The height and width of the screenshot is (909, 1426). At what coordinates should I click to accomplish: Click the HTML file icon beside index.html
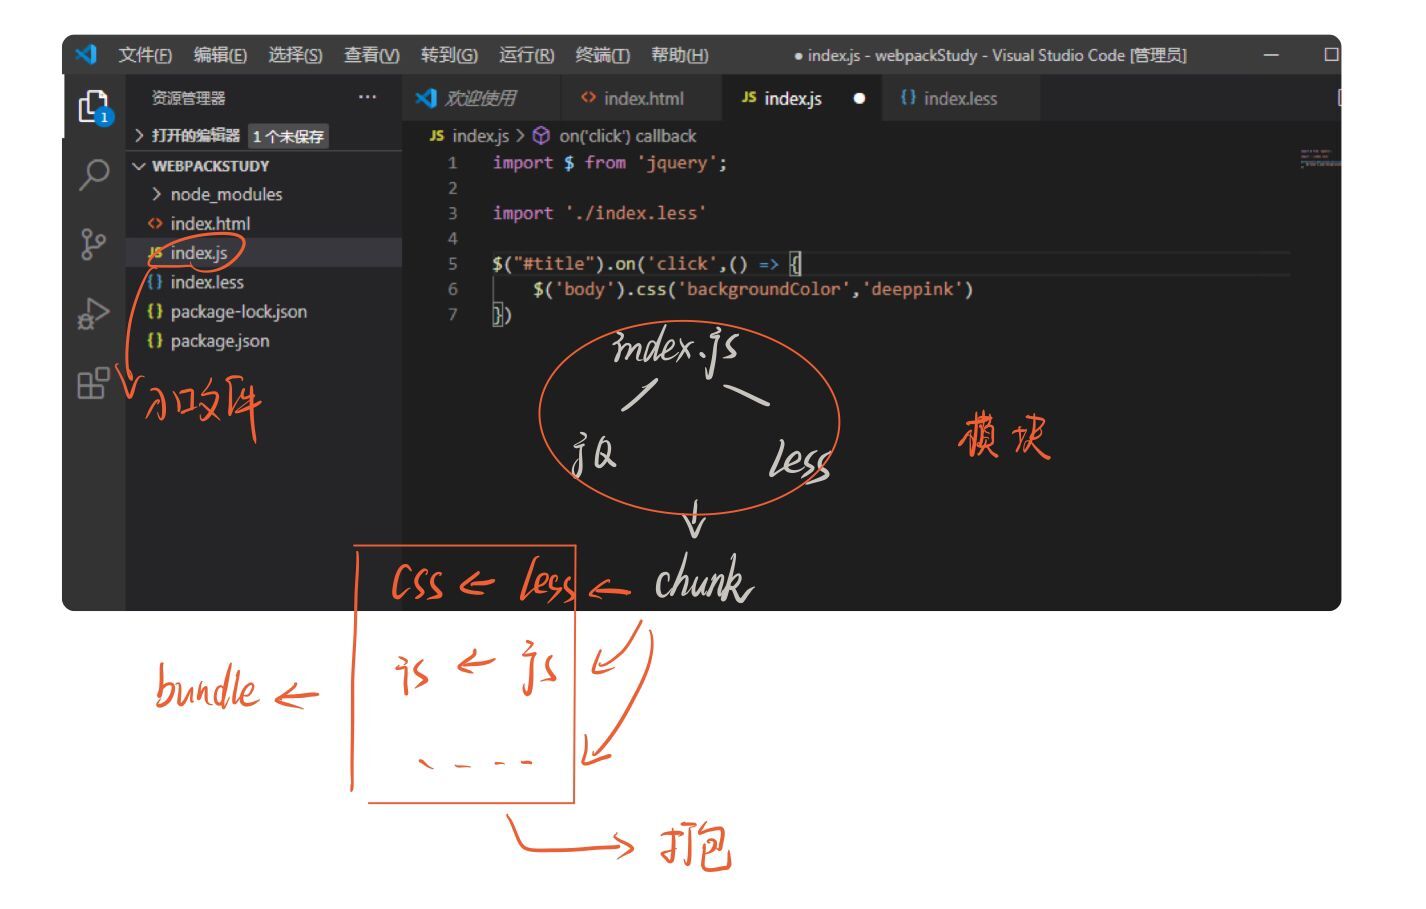(158, 223)
